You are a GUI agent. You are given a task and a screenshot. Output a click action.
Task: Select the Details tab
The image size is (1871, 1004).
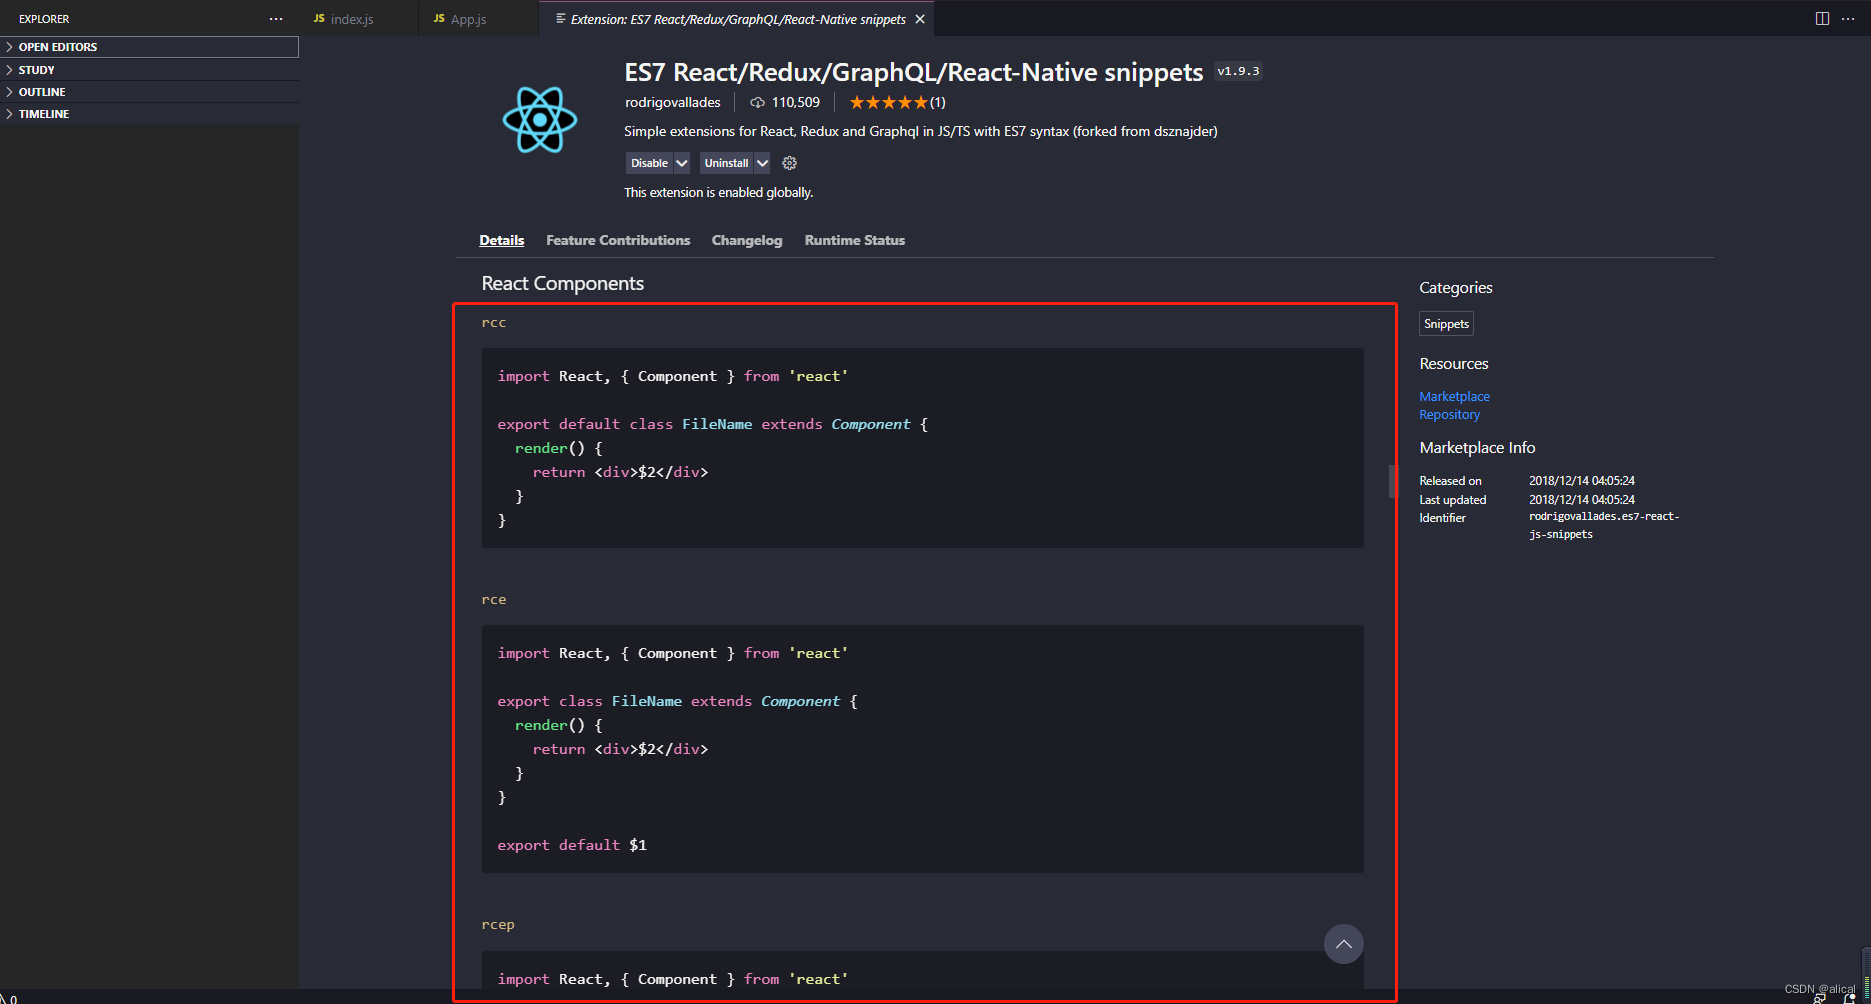[x=501, y=240]
